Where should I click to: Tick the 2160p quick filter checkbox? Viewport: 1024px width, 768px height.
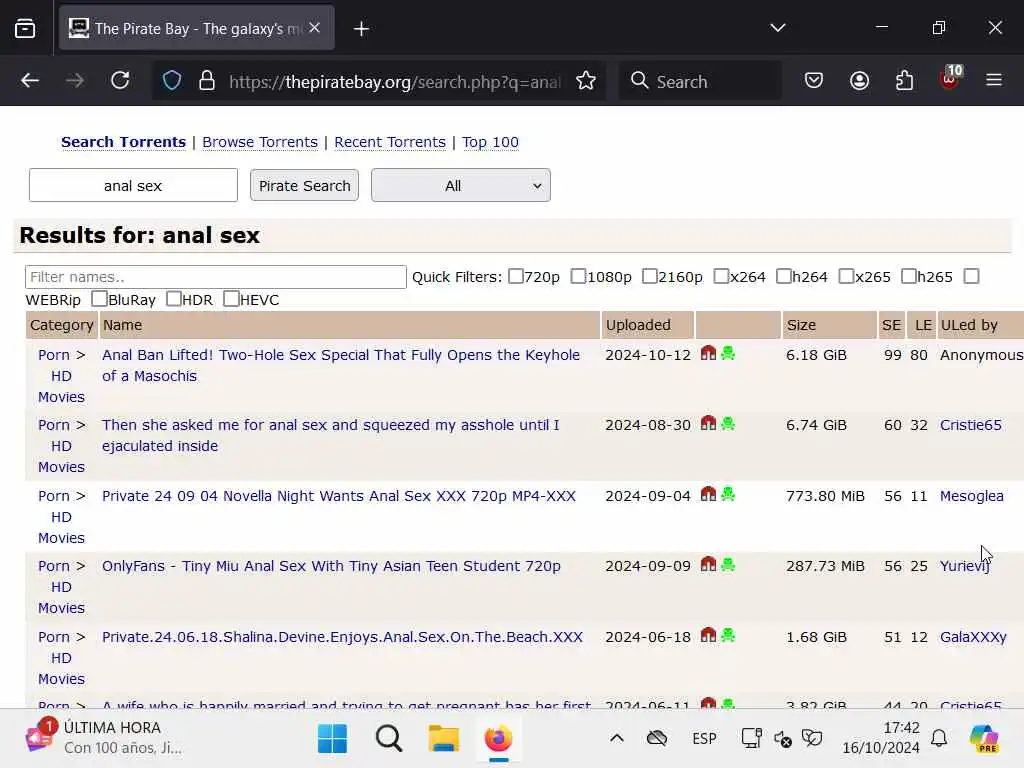(649, 276)
